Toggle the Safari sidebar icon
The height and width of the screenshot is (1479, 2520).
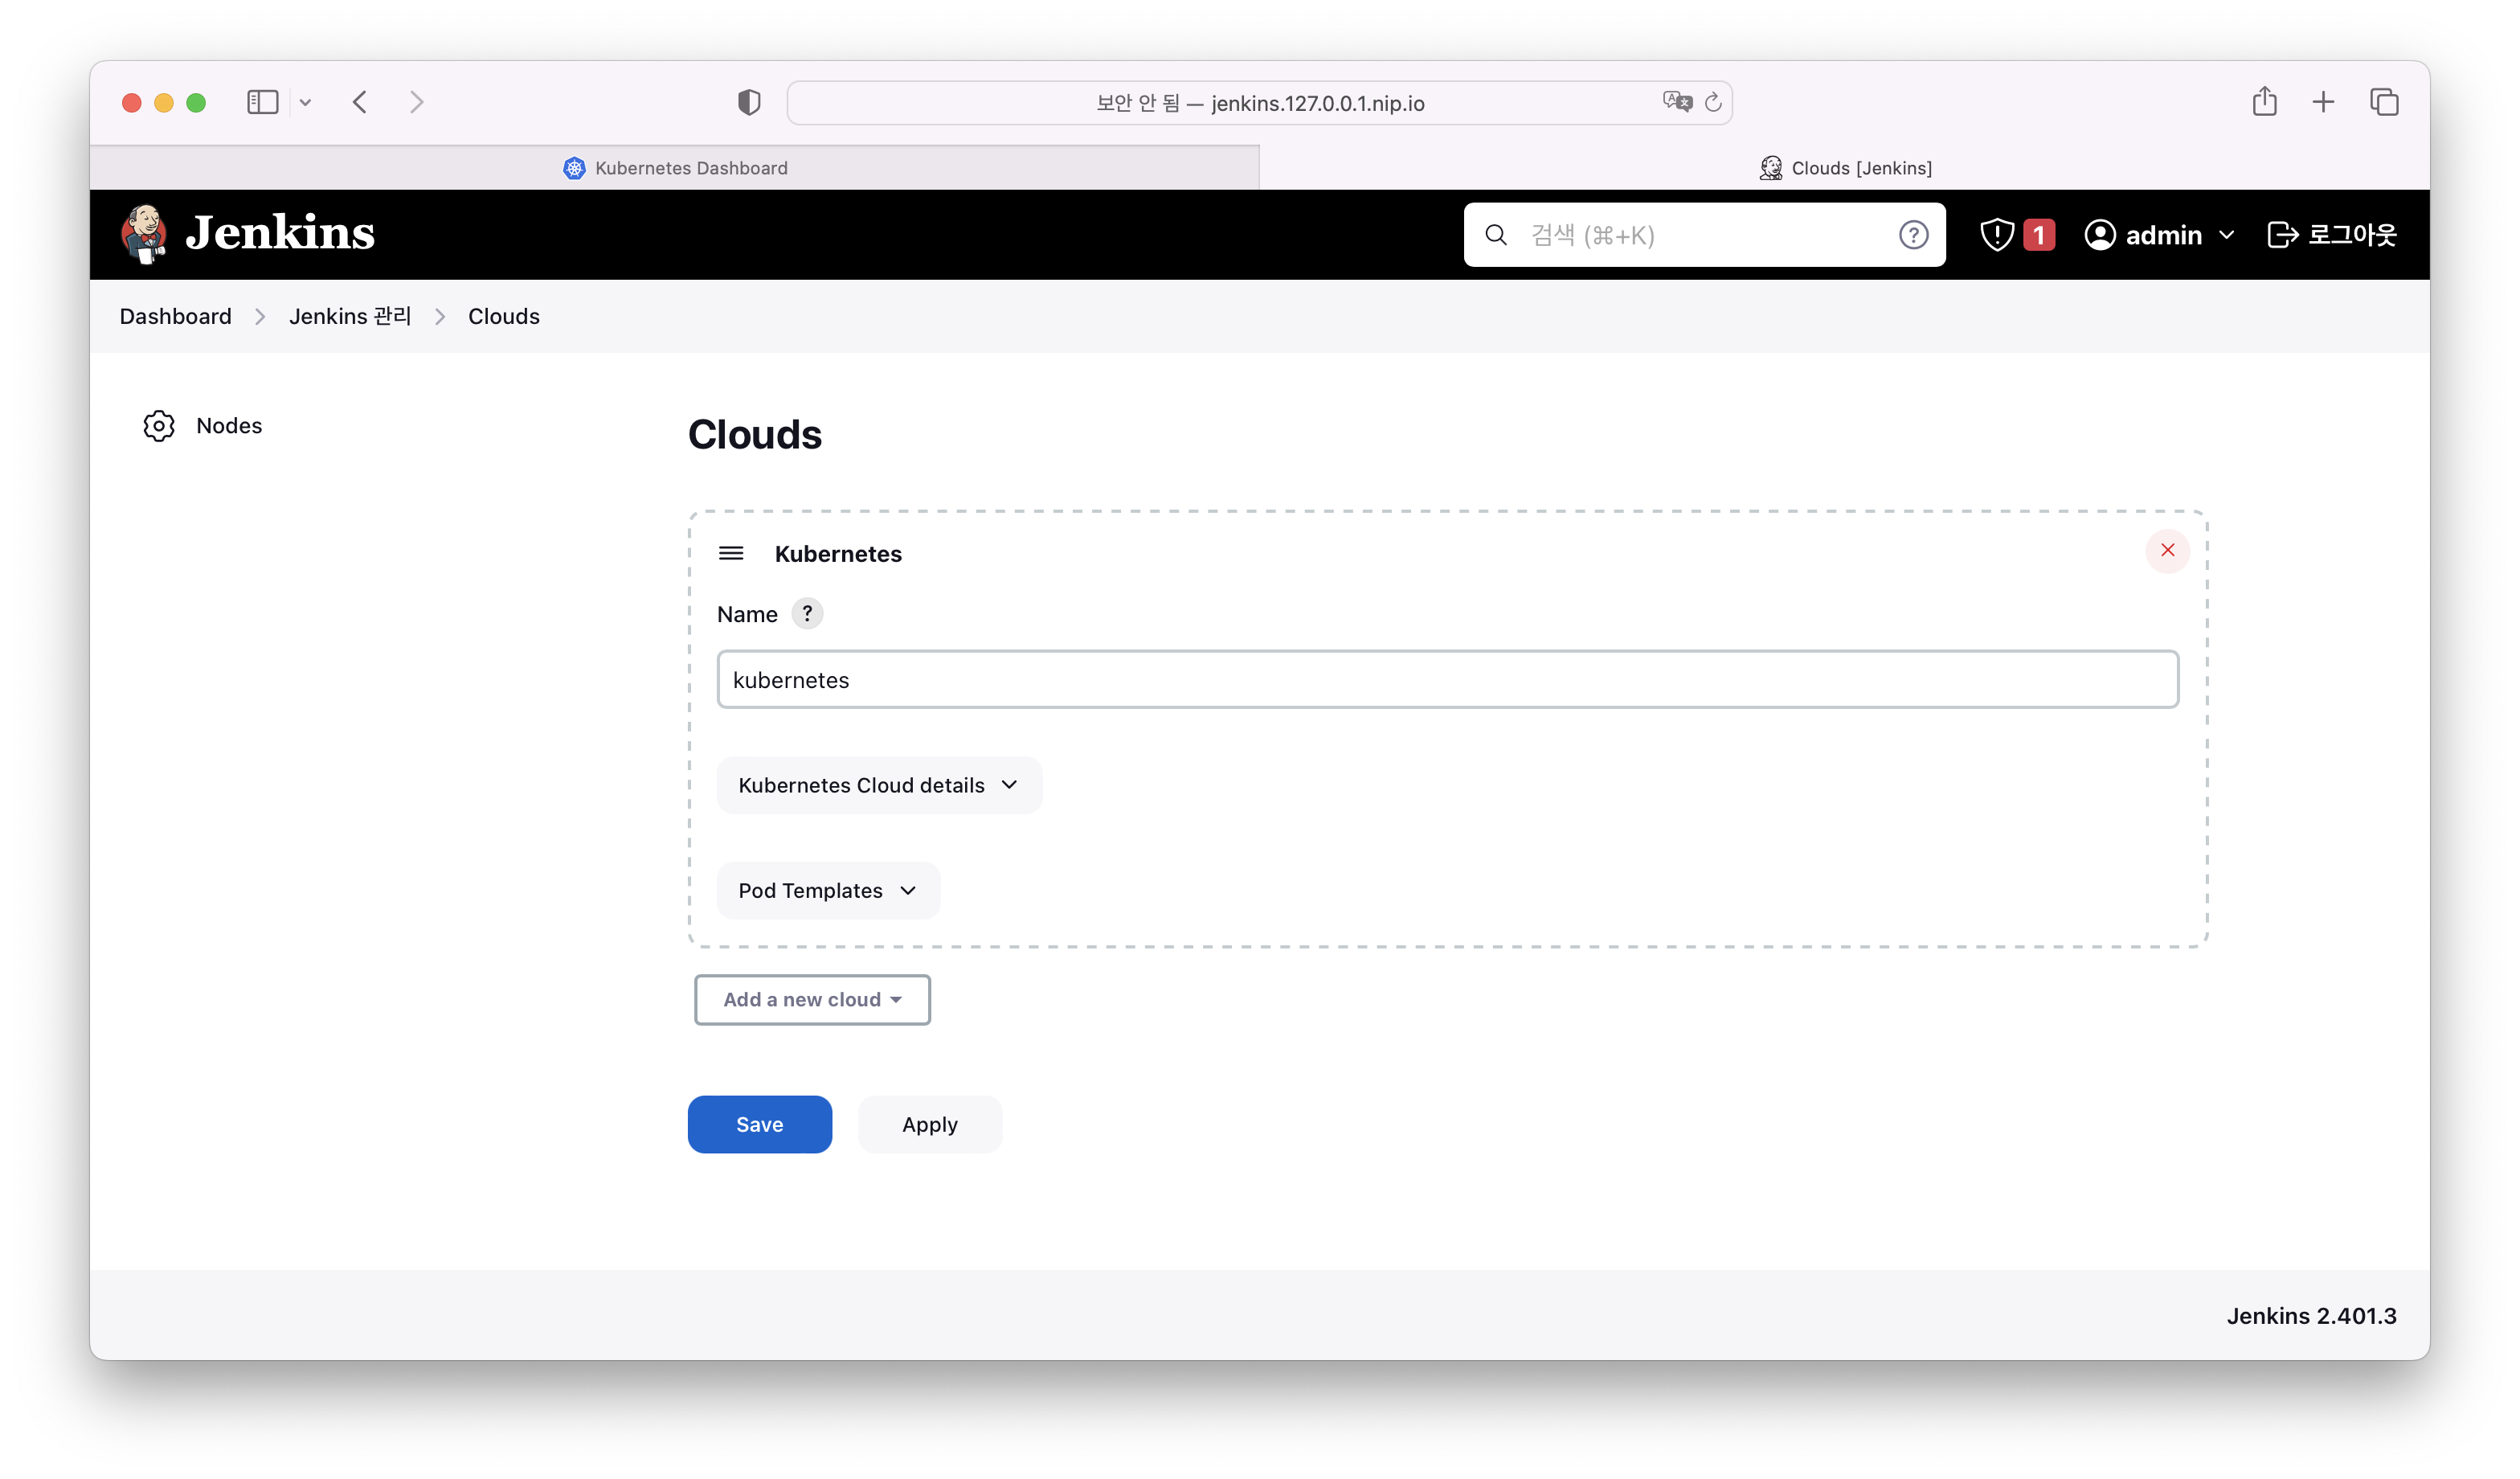(x=263, y=102)
